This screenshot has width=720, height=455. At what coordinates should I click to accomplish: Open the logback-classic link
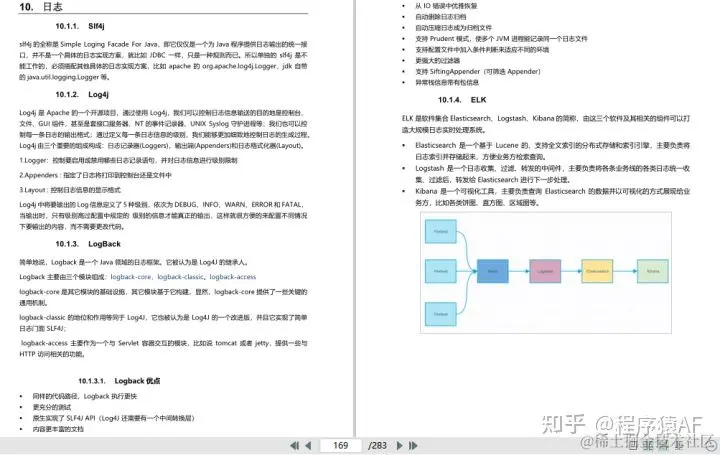(180, 277)
